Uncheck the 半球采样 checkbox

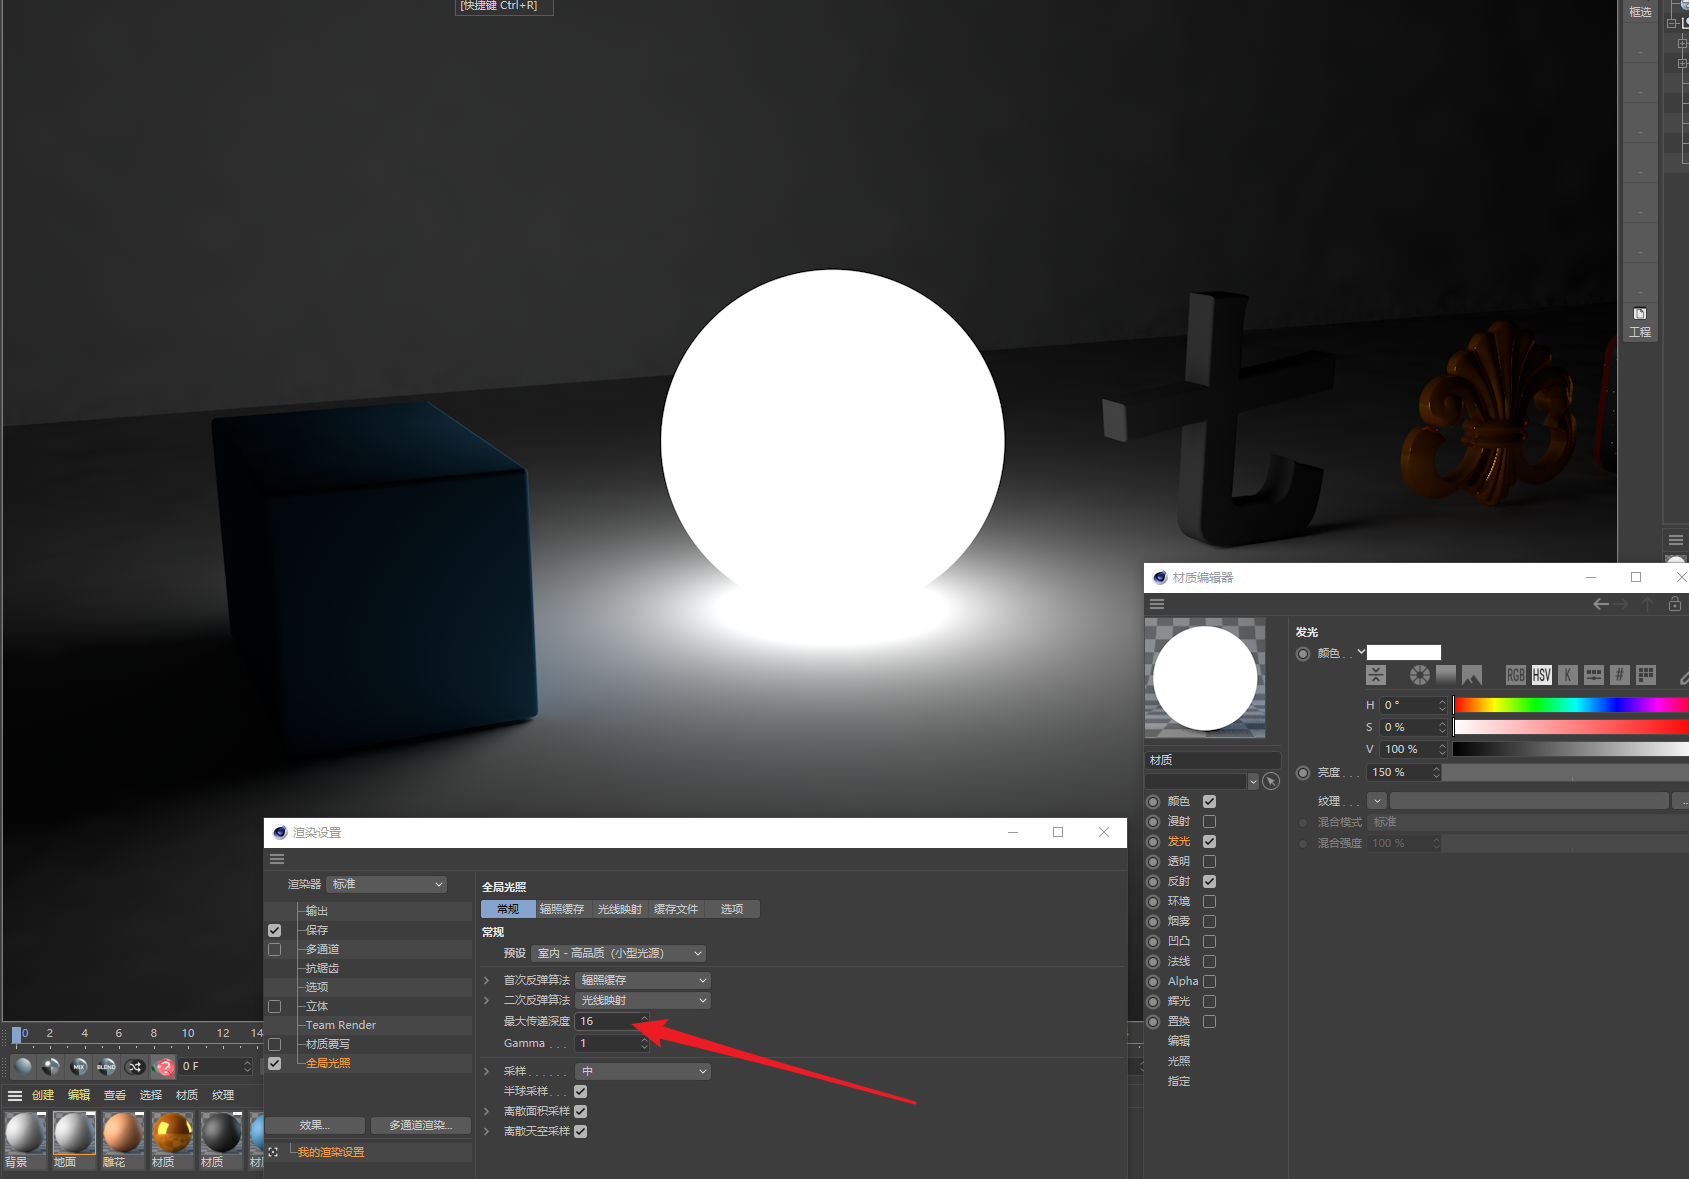click(580, 1091)
